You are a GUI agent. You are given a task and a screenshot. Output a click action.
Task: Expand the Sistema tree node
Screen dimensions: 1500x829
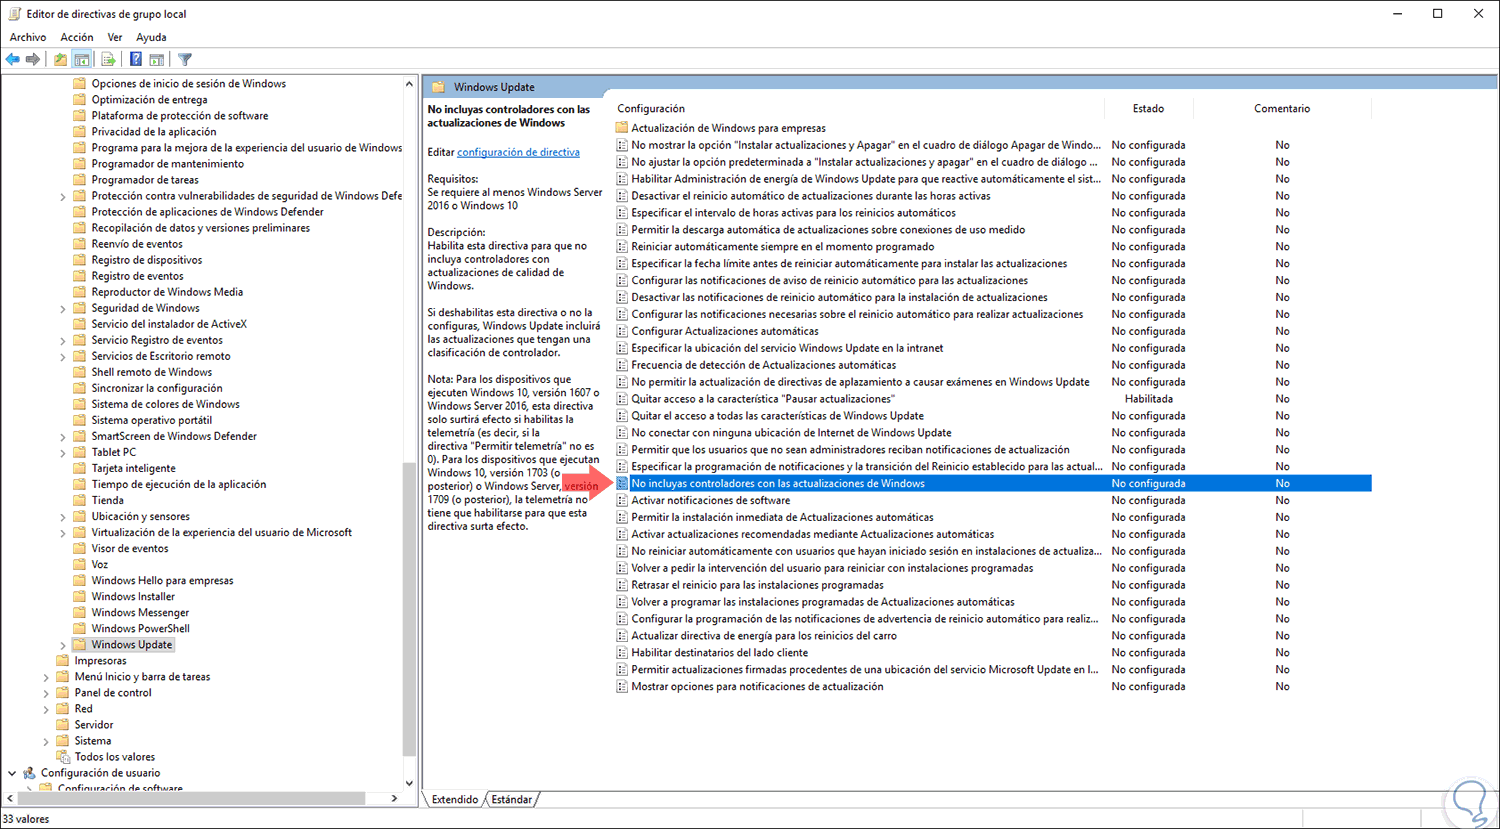tap(46, 741)
